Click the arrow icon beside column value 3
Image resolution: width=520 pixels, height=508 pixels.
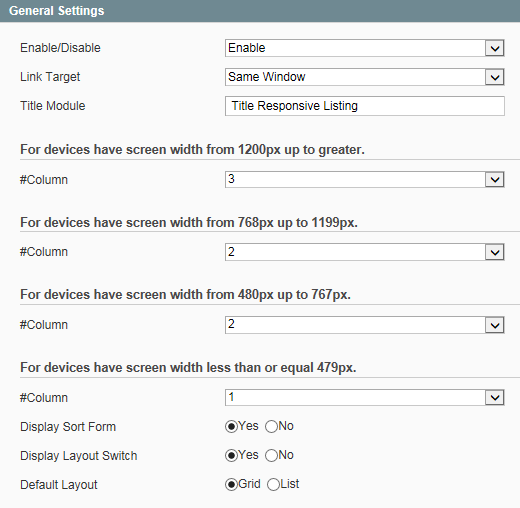(x=495, y=180)
